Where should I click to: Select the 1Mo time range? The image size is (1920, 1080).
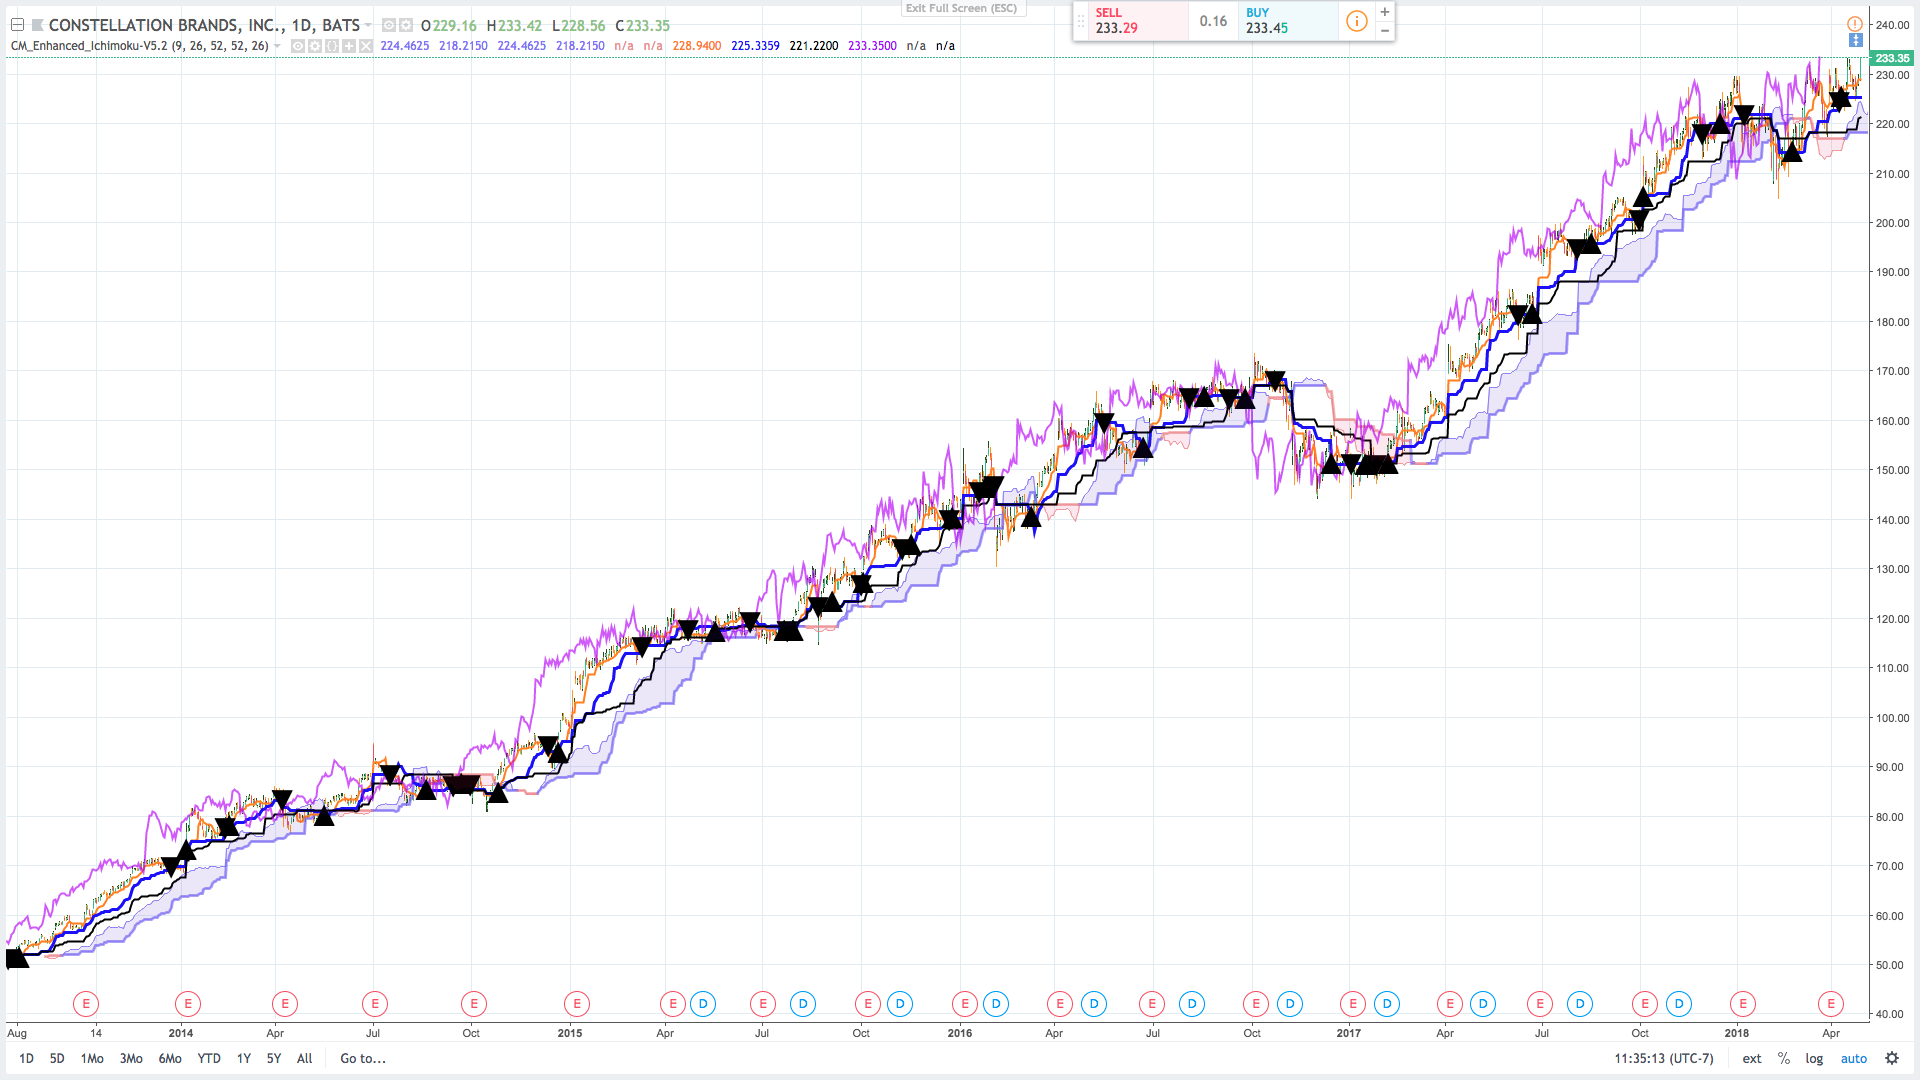tap(92, 1058)
